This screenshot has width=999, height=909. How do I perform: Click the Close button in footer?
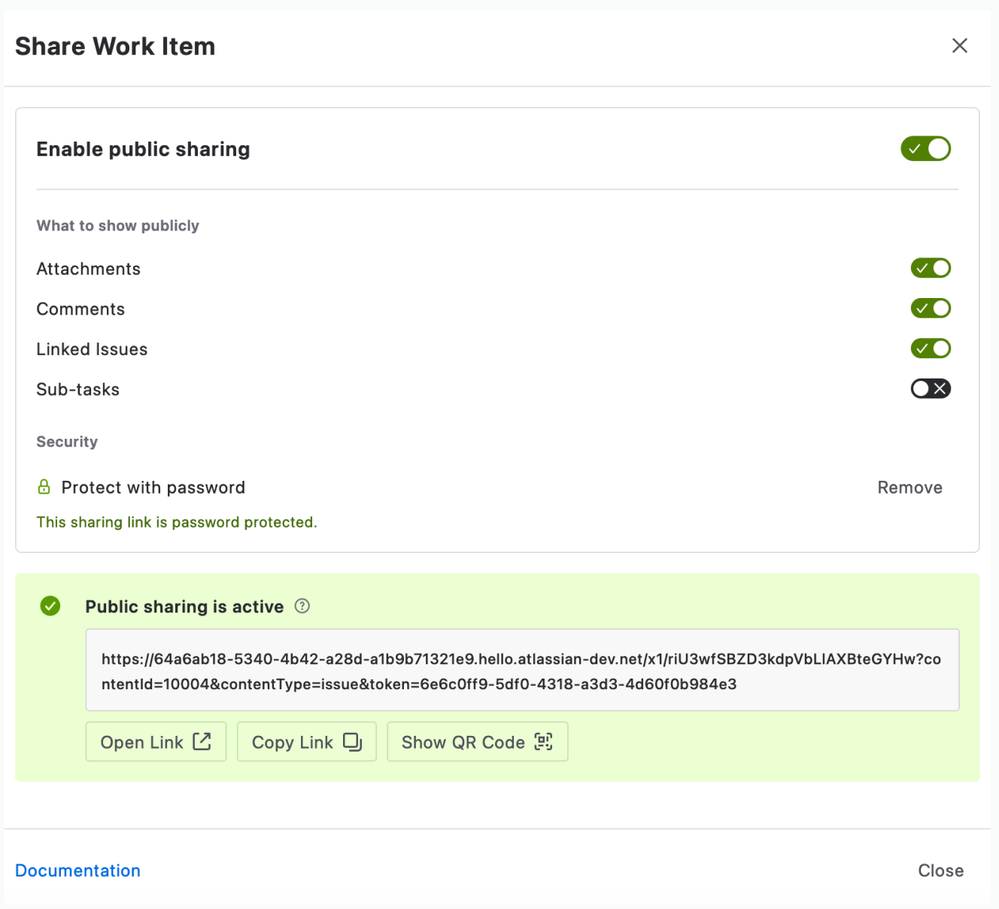click(x=940, y=870)
